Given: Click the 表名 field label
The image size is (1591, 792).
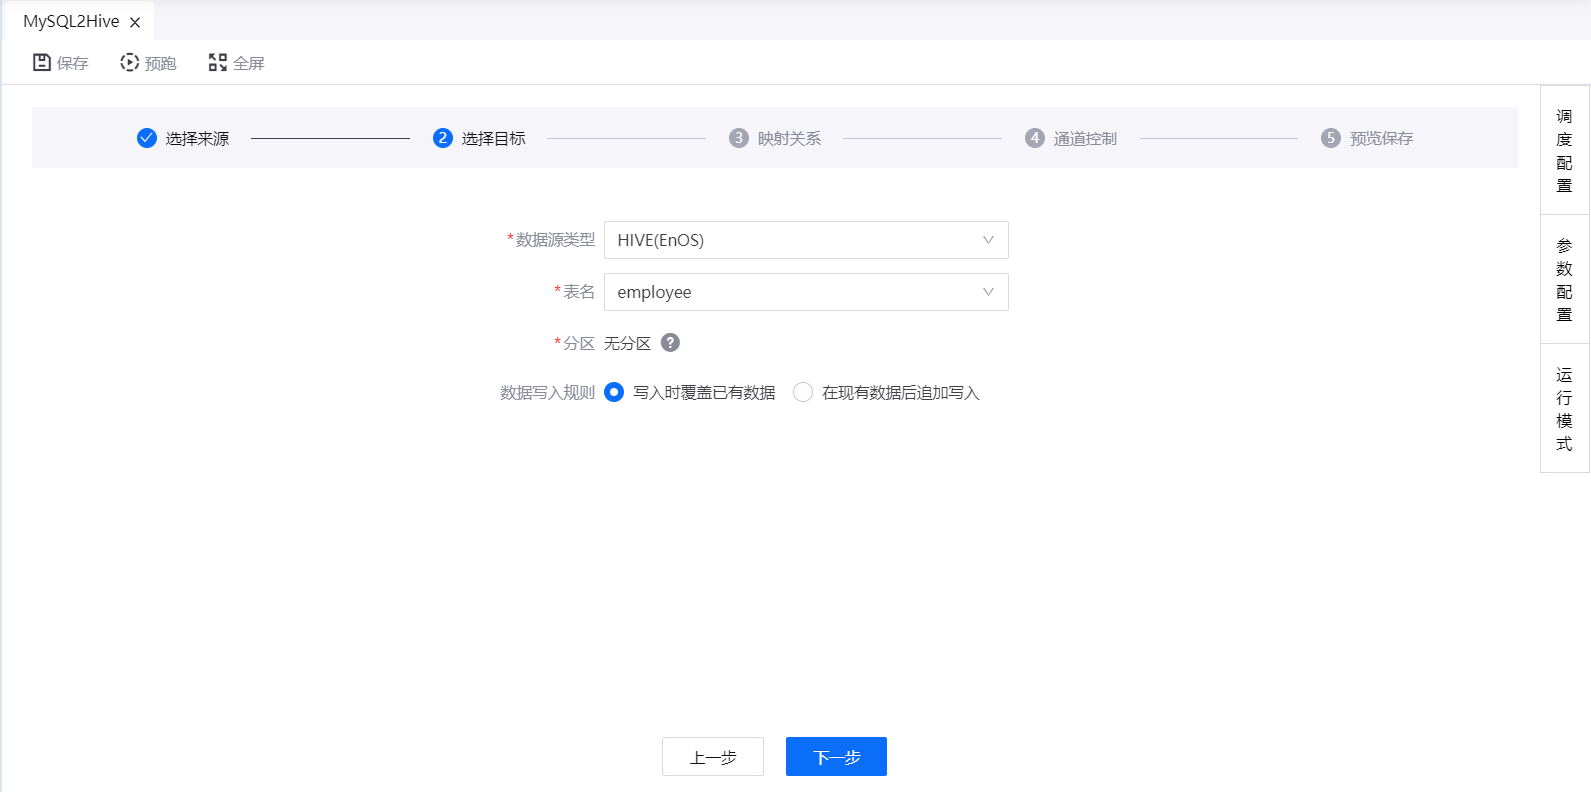Looking at the screenshot, I should [580, 292].
